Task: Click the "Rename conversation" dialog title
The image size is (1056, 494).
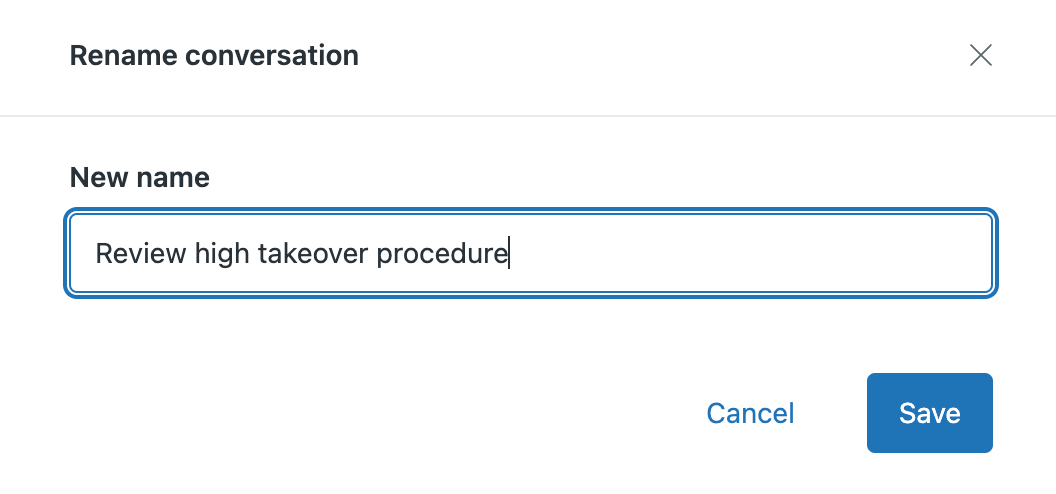Action: click(214, 55)
